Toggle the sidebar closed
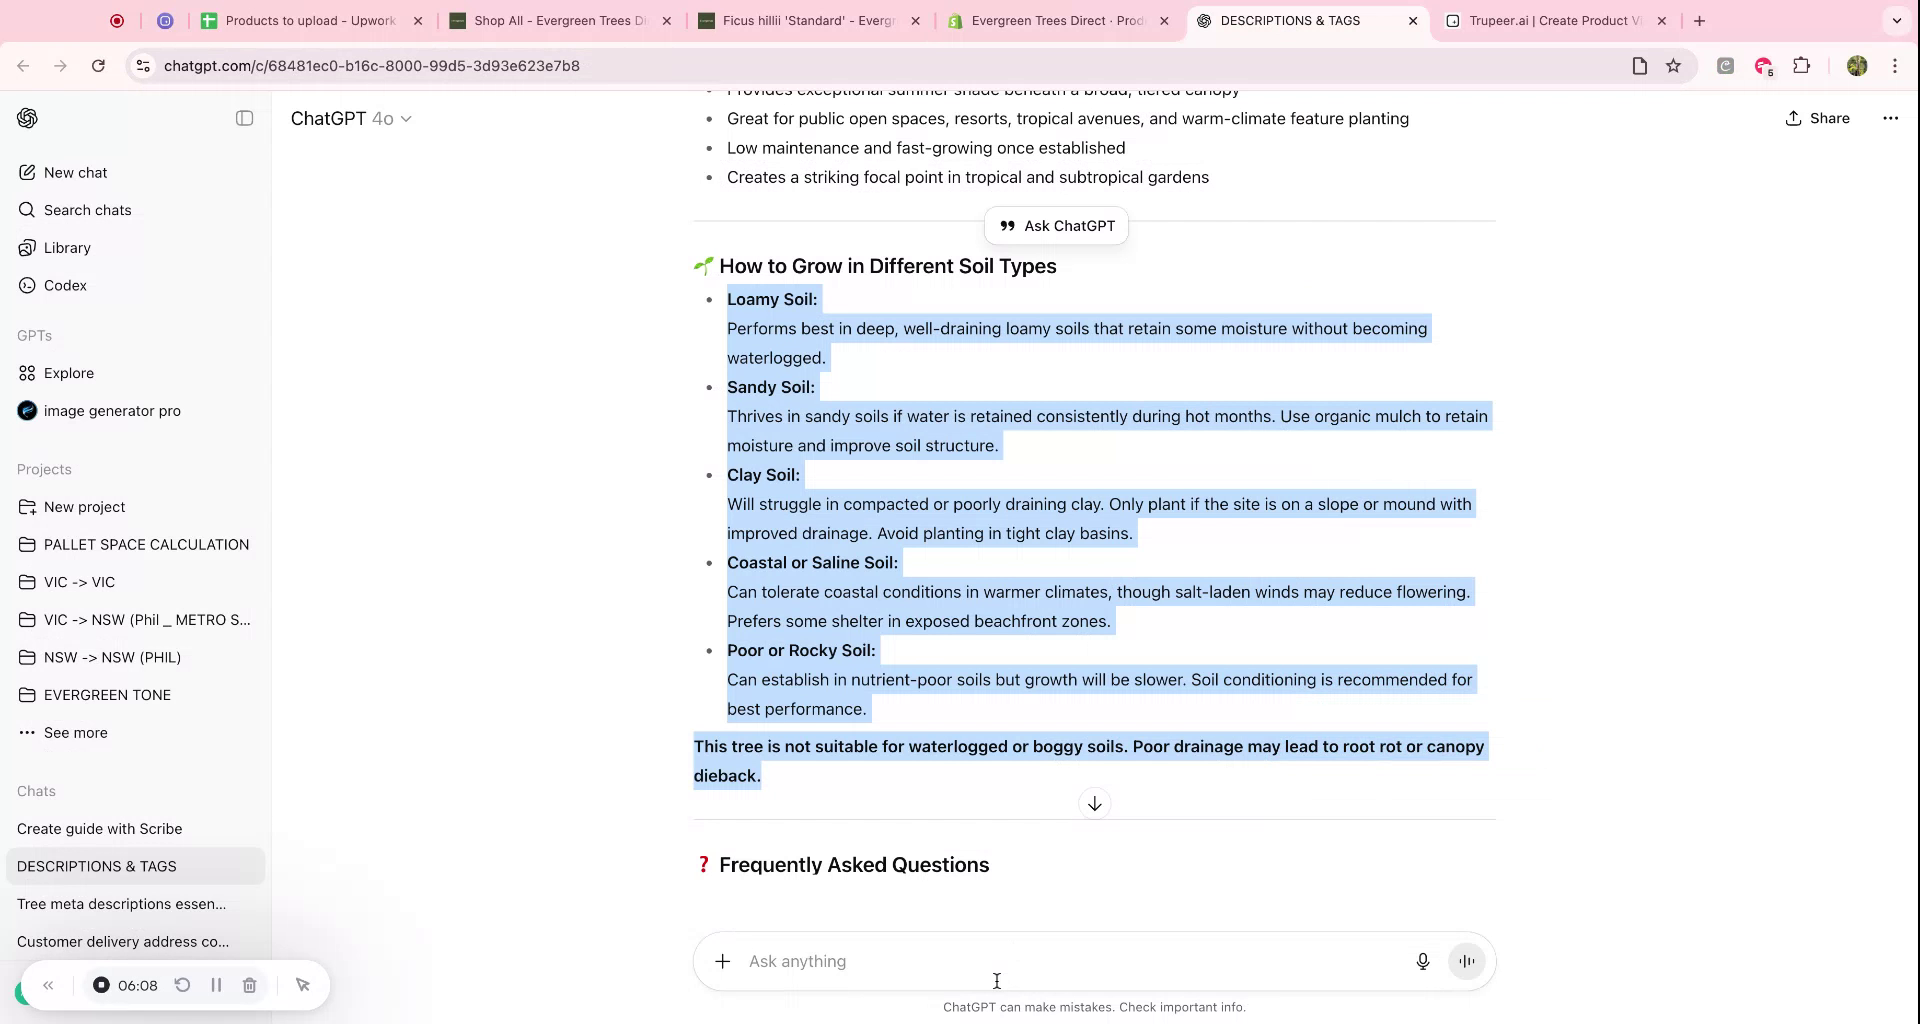Viewport: 1920px width, 1024px height. (x=244, y=118)
